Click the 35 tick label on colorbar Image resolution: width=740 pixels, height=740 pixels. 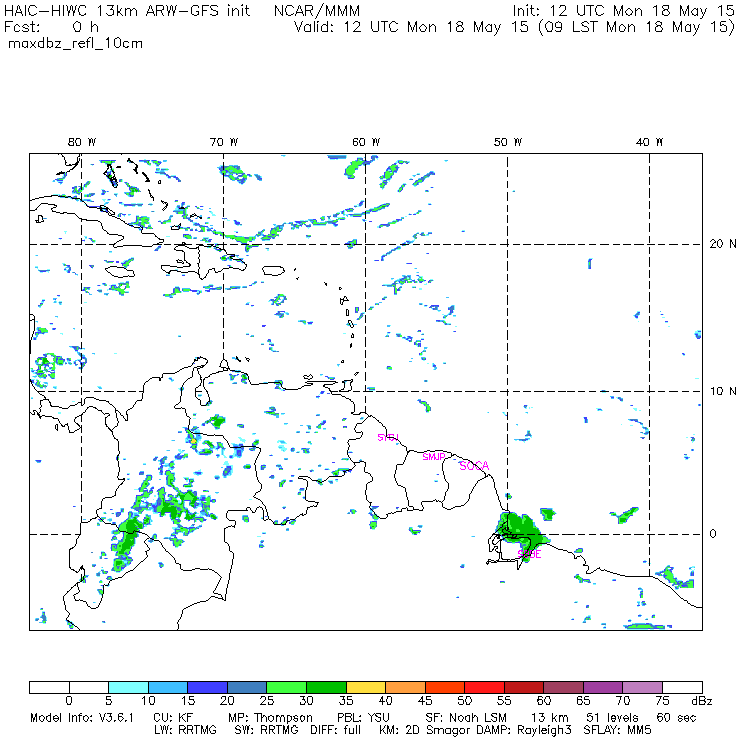[346, 701]
